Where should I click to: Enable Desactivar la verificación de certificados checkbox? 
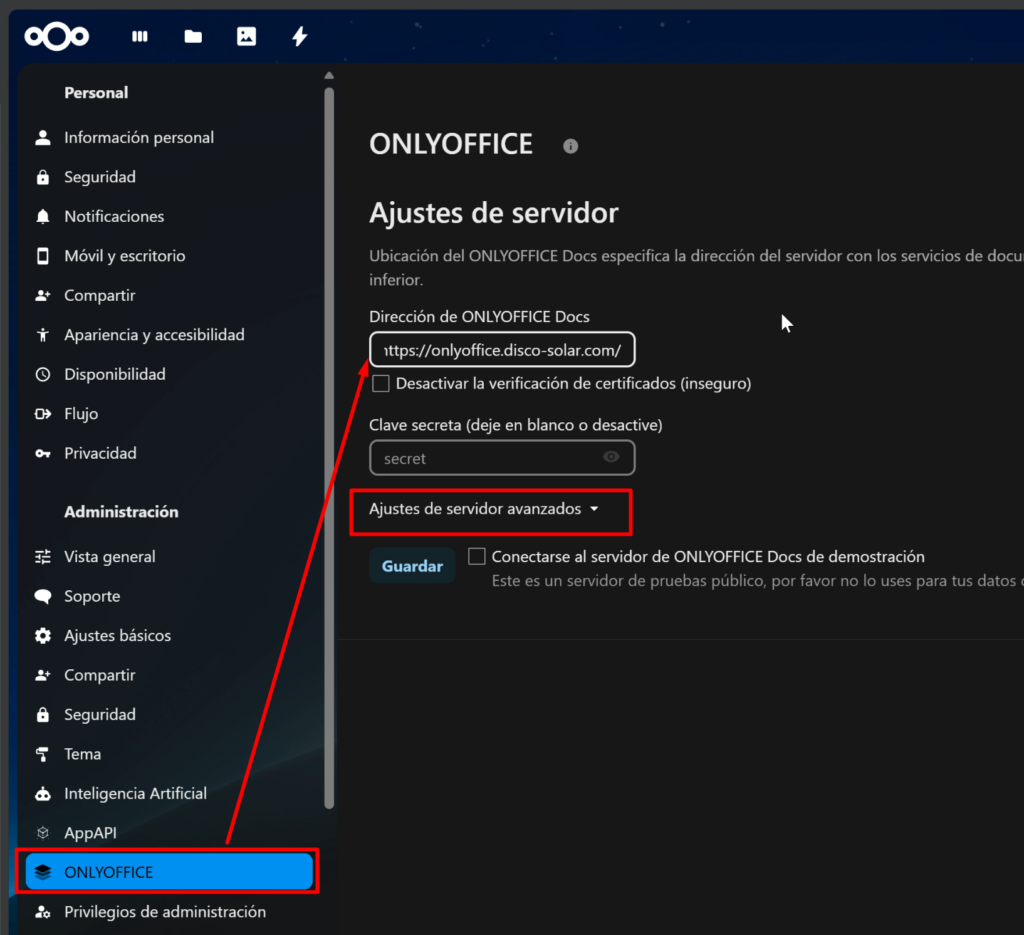(x=381, y=383)
